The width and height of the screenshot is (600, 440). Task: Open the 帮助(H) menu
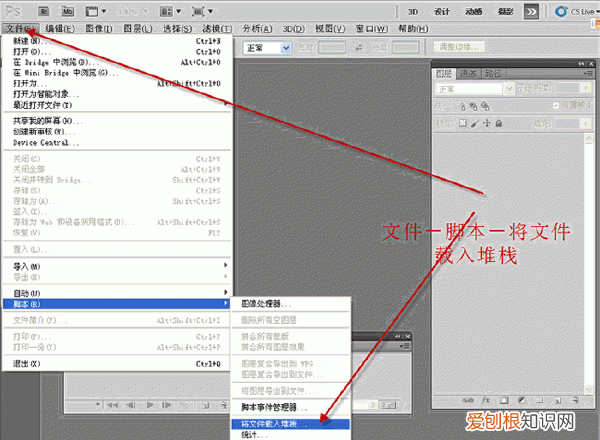(413, 29)
